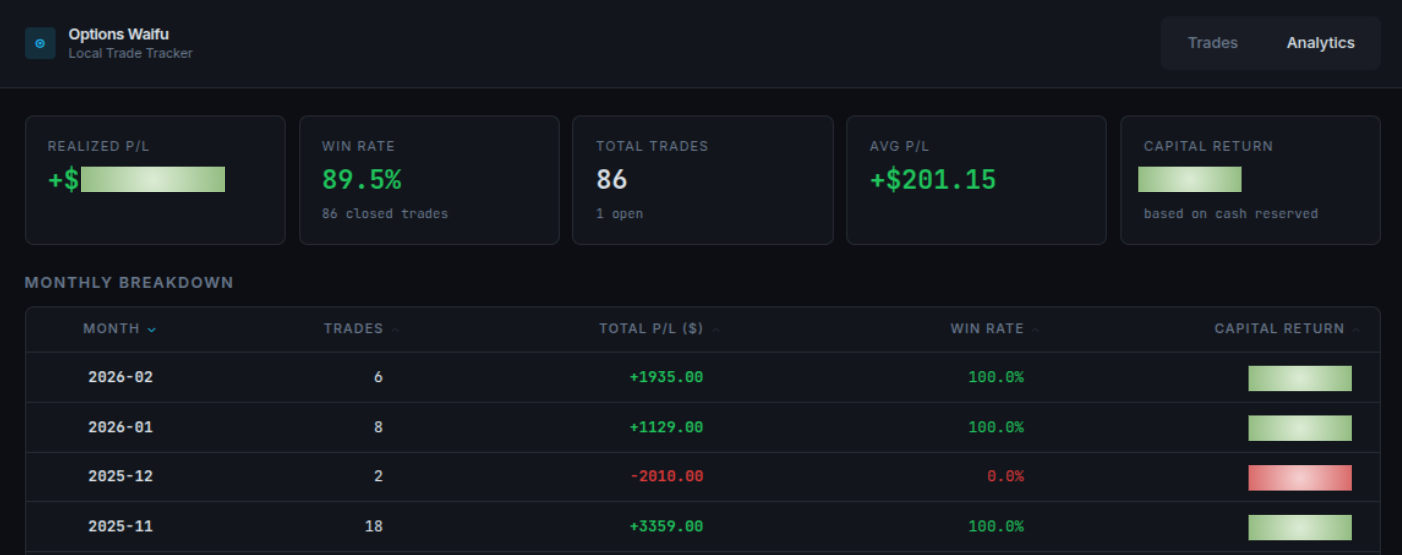Click the 1 open trades text
1402x555 pixels.
pyautogui.click(x=619, y=213)
